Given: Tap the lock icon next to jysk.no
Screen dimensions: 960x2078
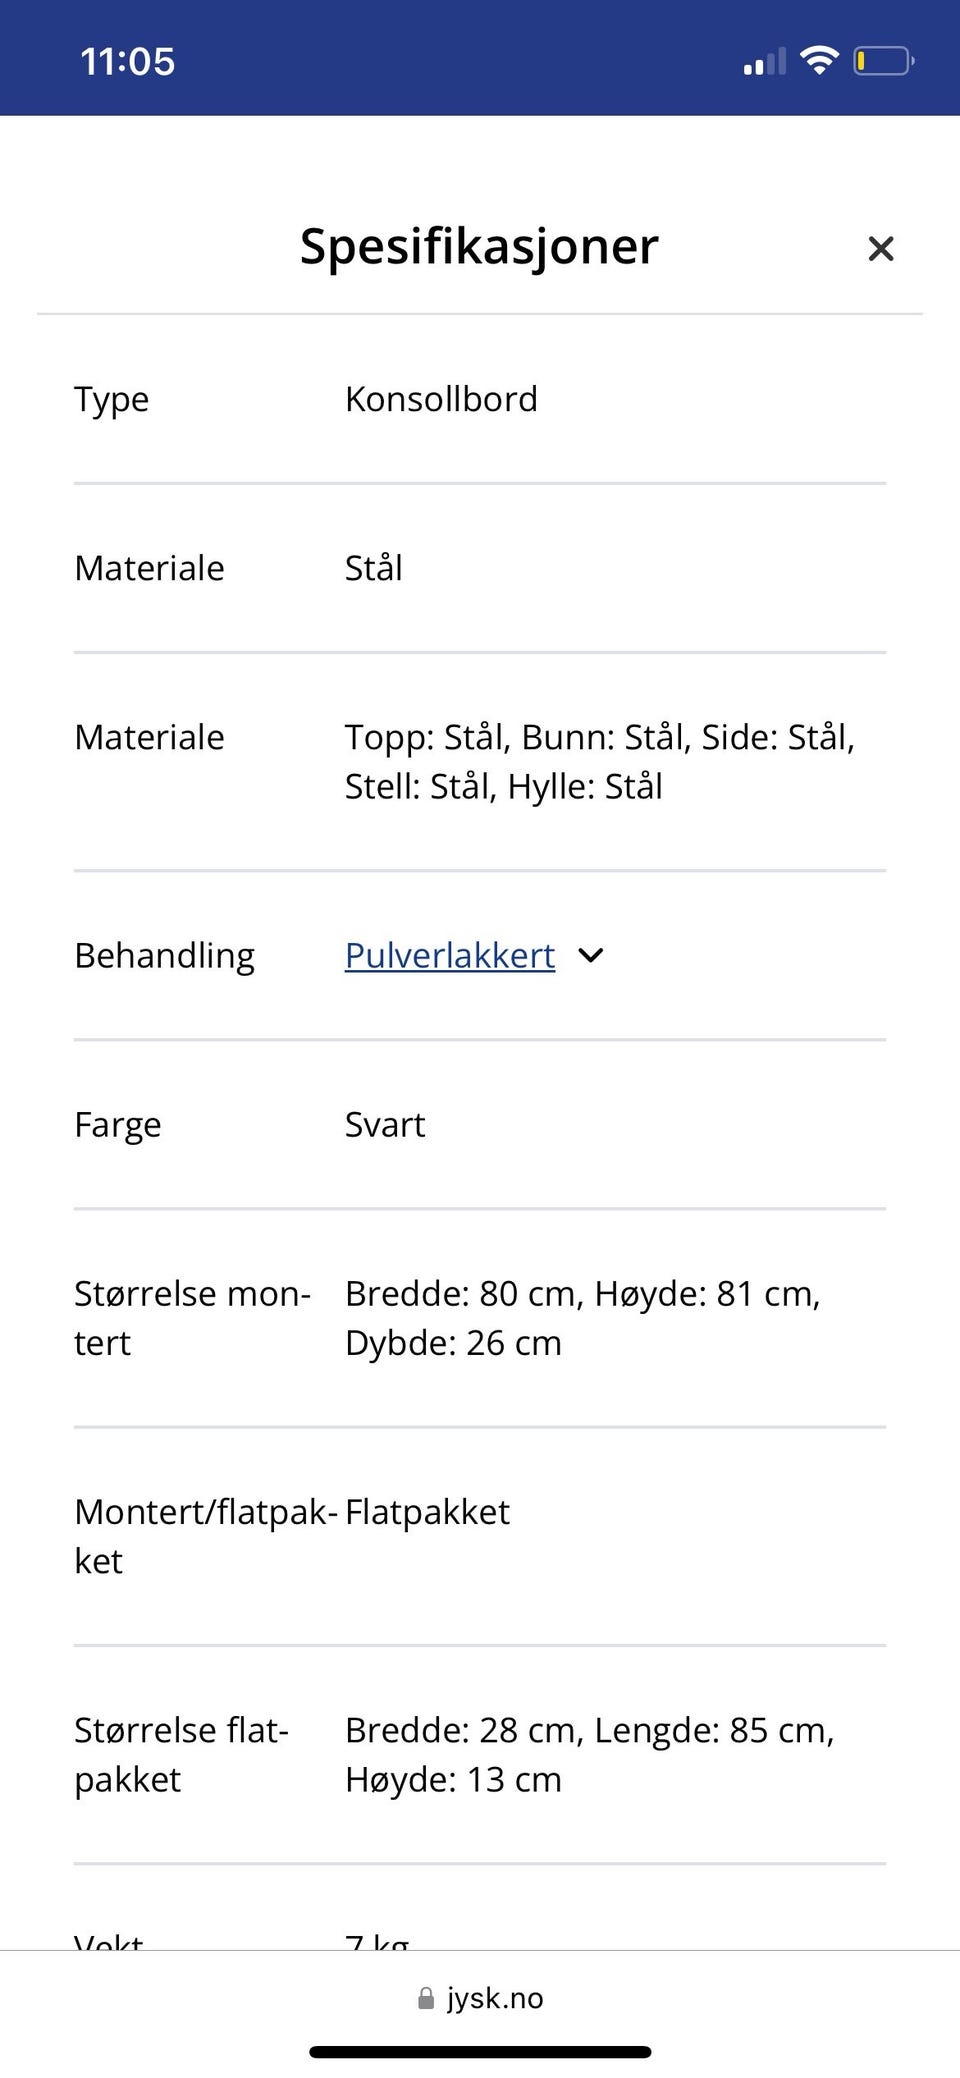Looking at the screenshot, I should 424,1999.
